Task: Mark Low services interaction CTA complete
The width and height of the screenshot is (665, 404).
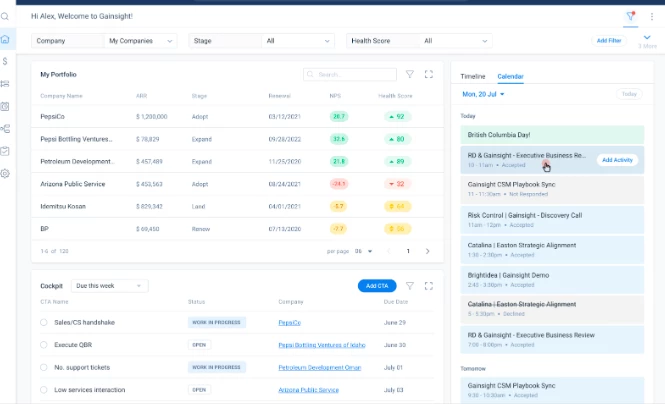Action: coord(44,390)
